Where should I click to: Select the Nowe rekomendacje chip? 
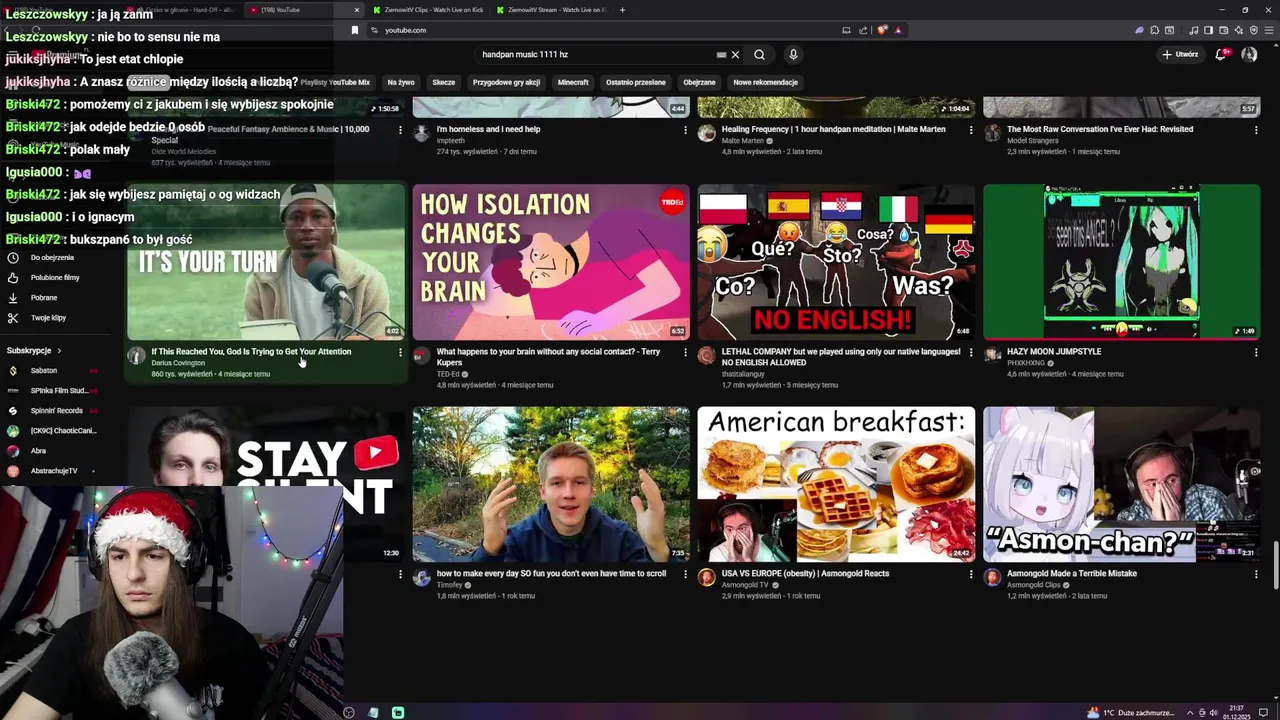pyautogui.click(x=765, y=82)
